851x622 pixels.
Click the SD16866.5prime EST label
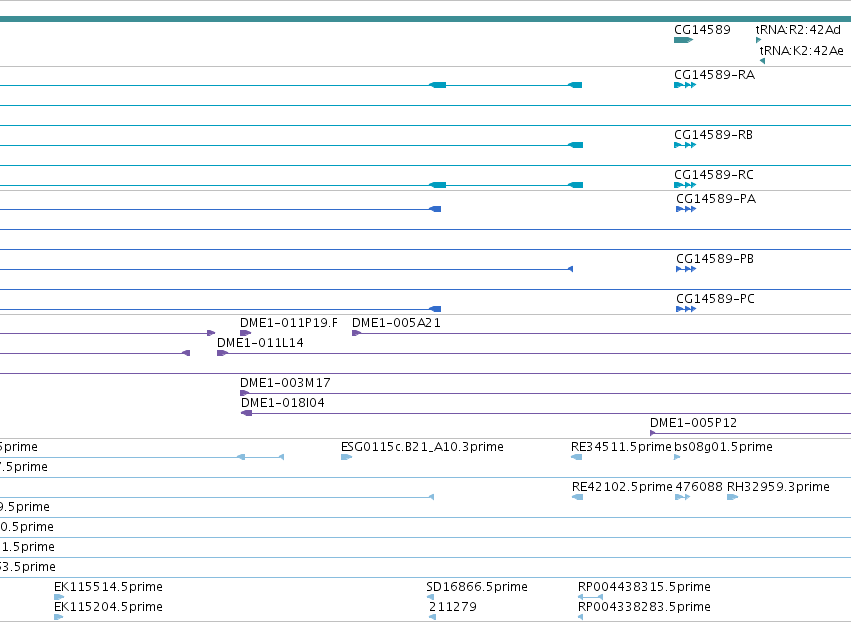coord(477,587)
